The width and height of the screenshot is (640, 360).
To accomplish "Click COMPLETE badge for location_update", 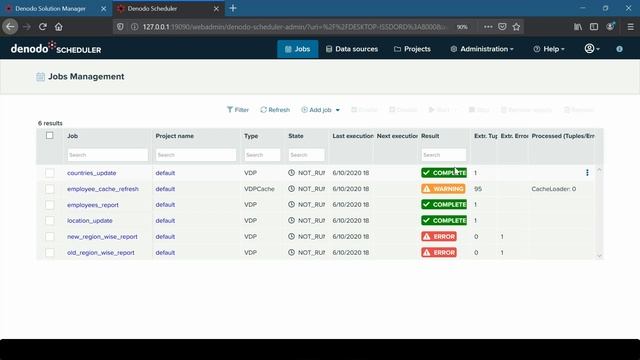I will pyautogui.click(x=444, y=220).
